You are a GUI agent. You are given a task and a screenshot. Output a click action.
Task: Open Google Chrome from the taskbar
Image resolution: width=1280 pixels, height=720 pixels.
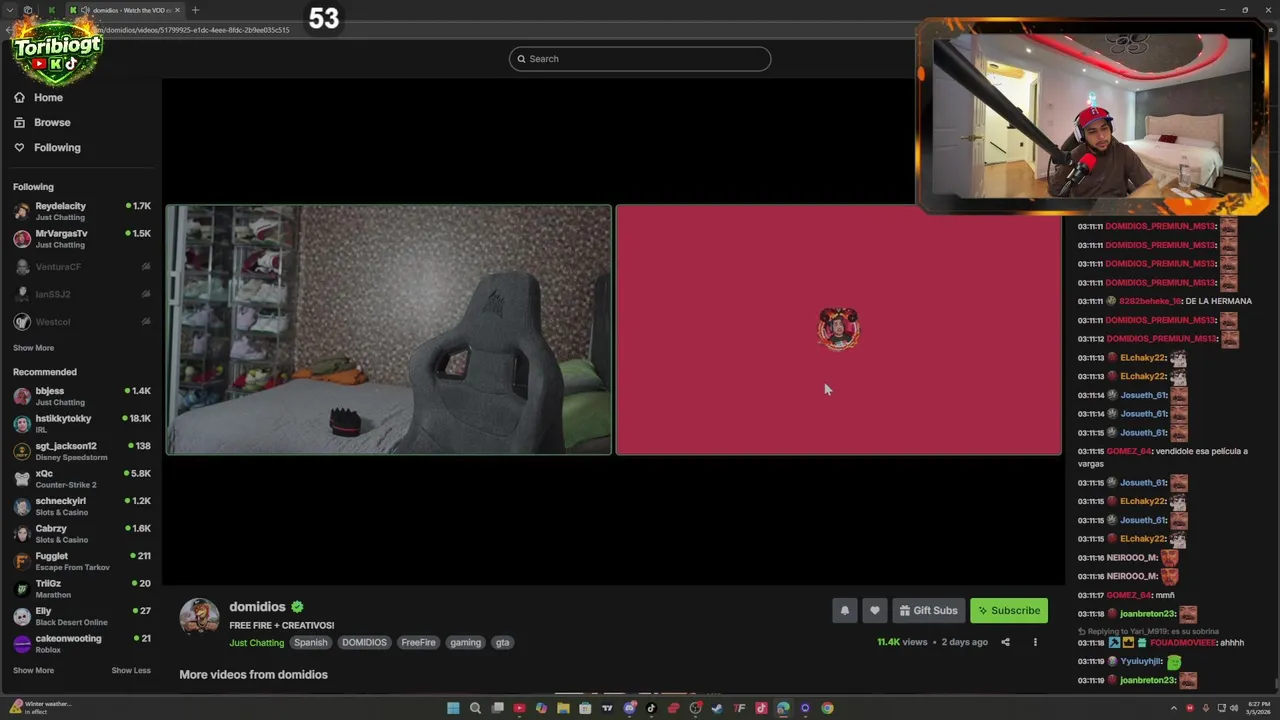pos(827,708)
